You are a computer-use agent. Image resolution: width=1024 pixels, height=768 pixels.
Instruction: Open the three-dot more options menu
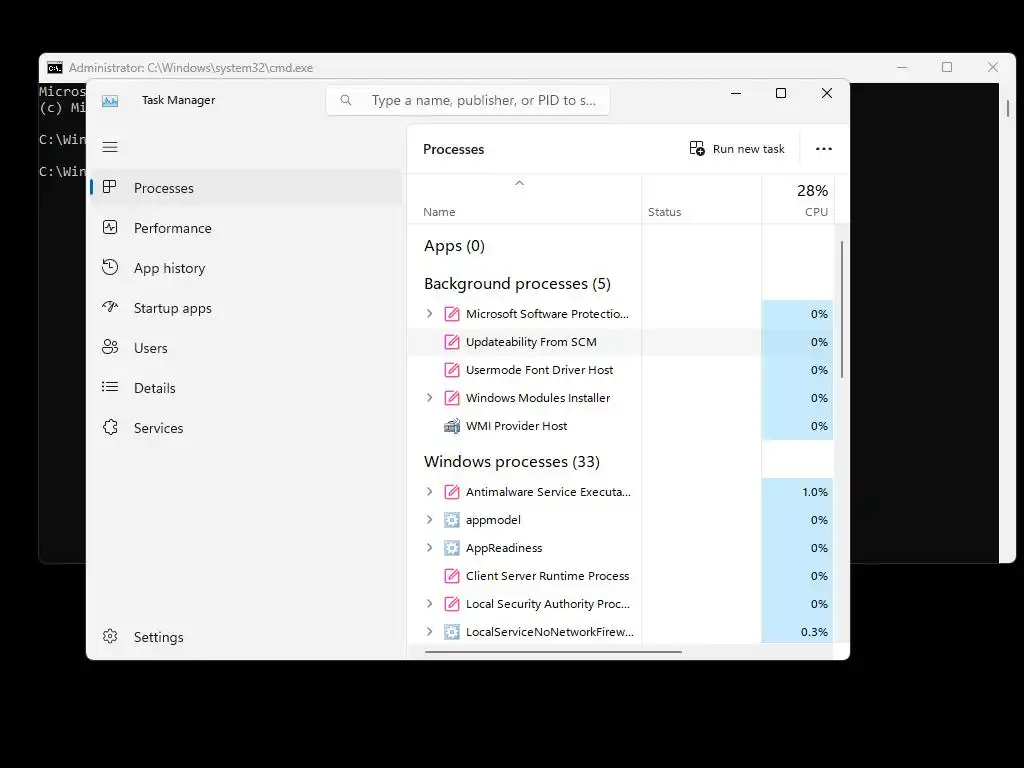pyautogui.click(x=824, y=149)
